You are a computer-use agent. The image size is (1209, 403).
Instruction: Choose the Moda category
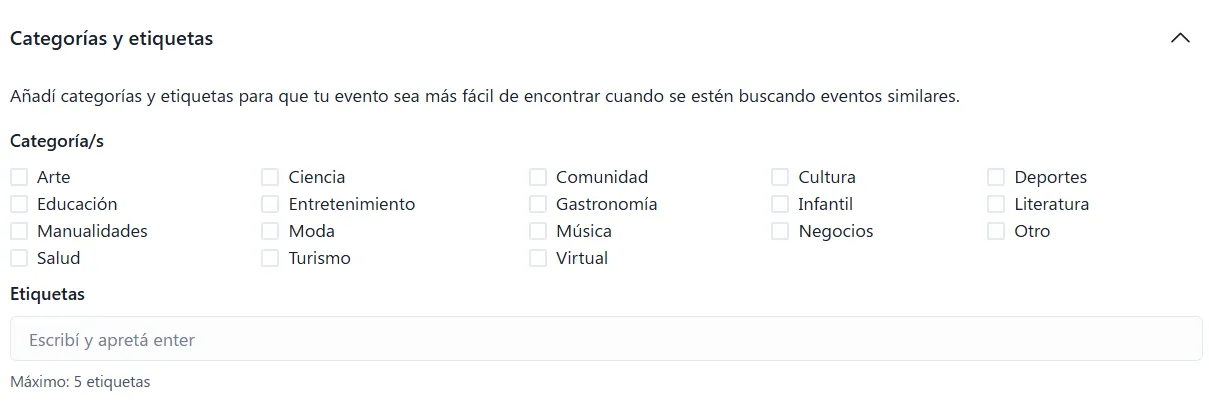(x=270, y=231)
